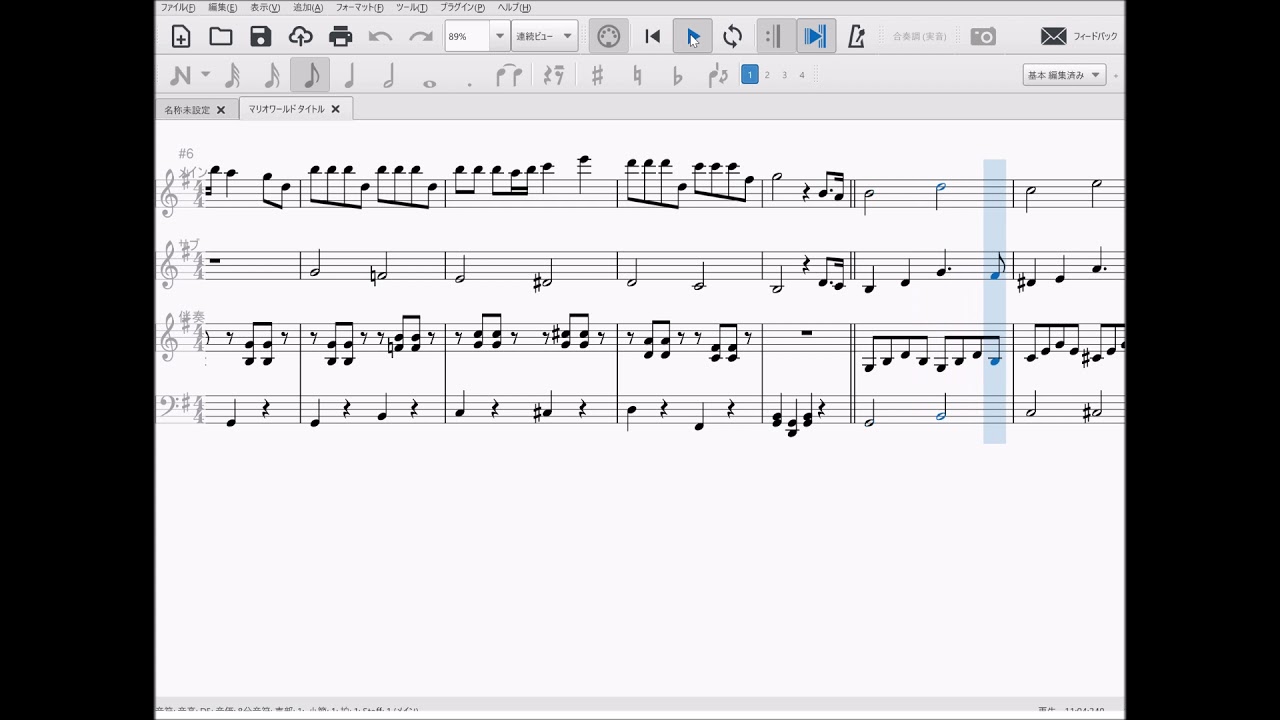Open the feedback envelope icon

click(1053, 37)
